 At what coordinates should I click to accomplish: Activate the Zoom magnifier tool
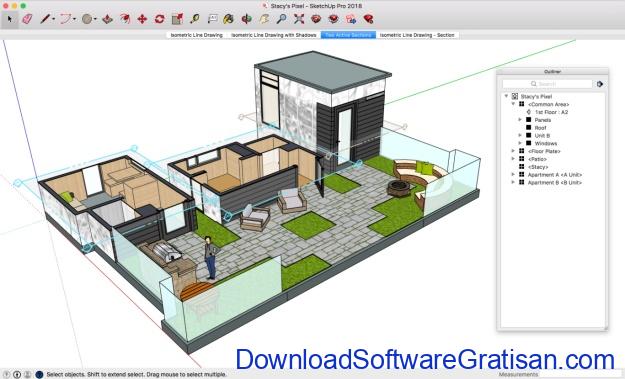281,19
